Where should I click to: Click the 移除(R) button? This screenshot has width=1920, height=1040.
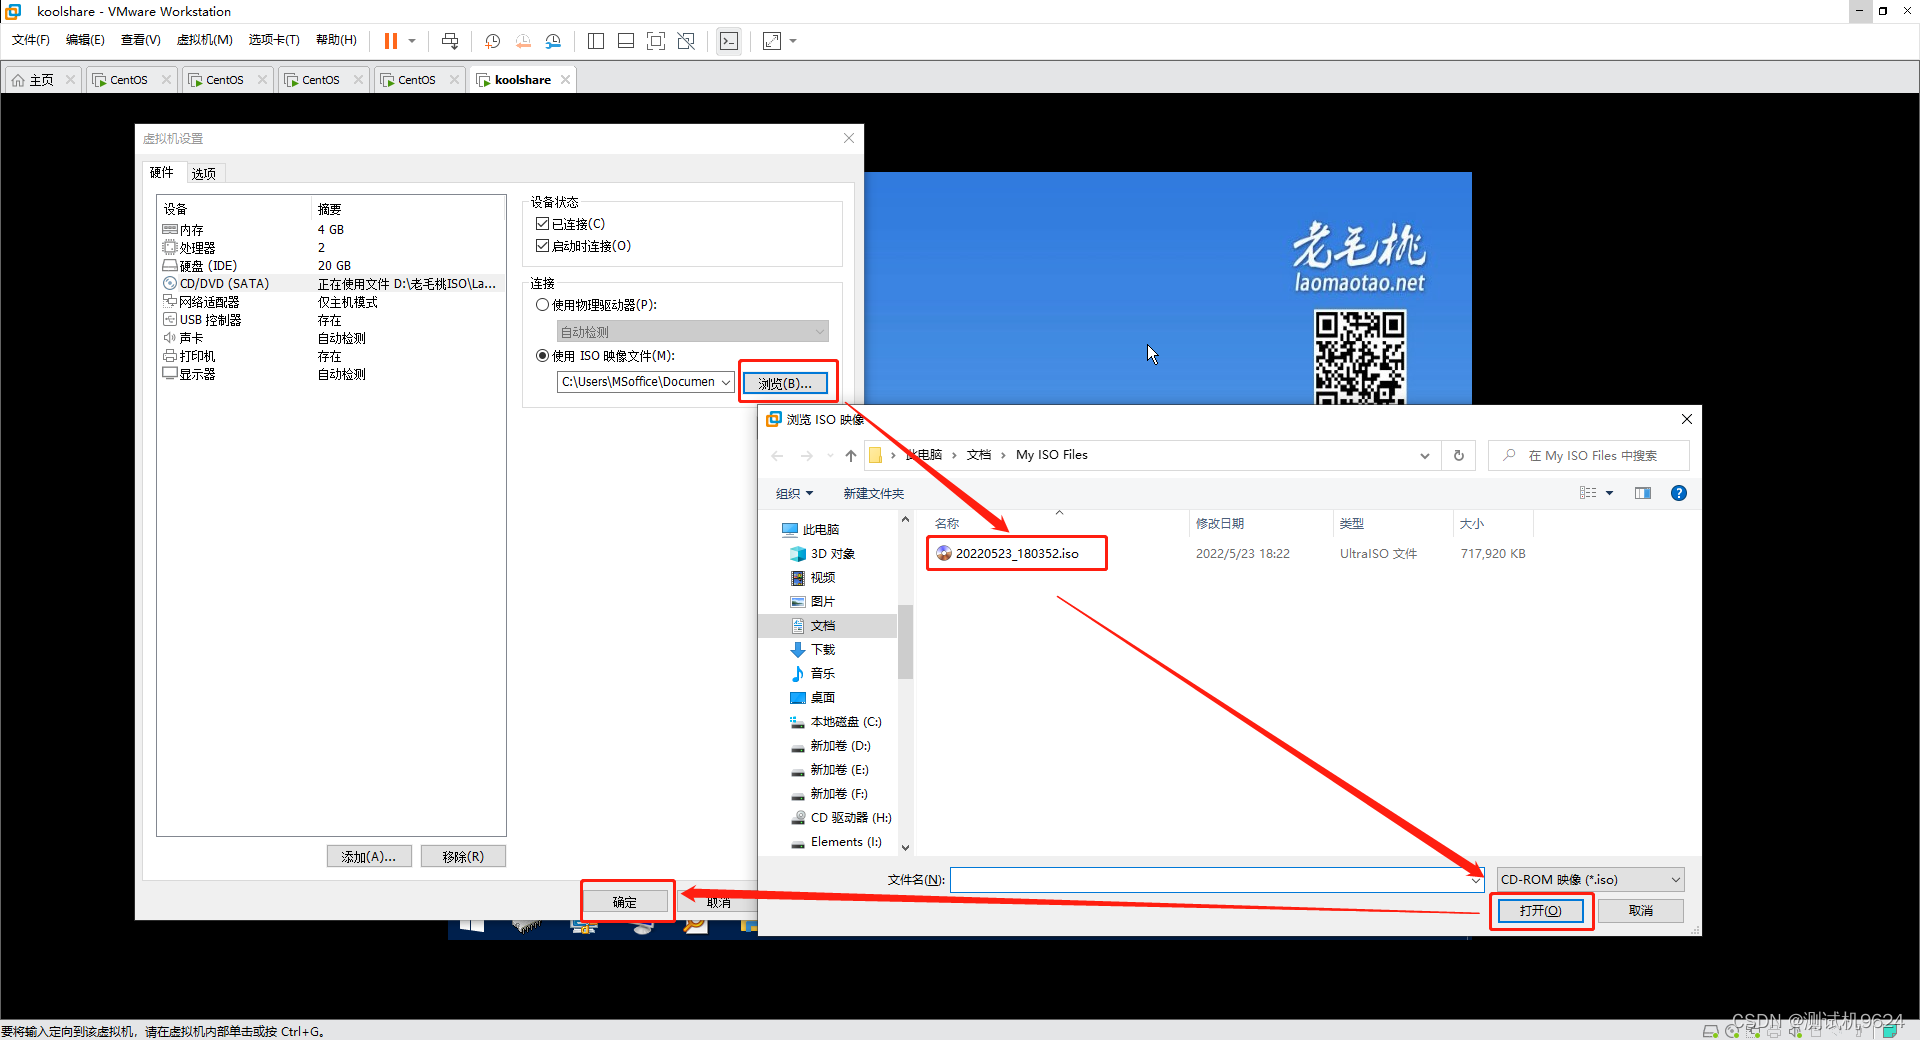coord(463,857)
